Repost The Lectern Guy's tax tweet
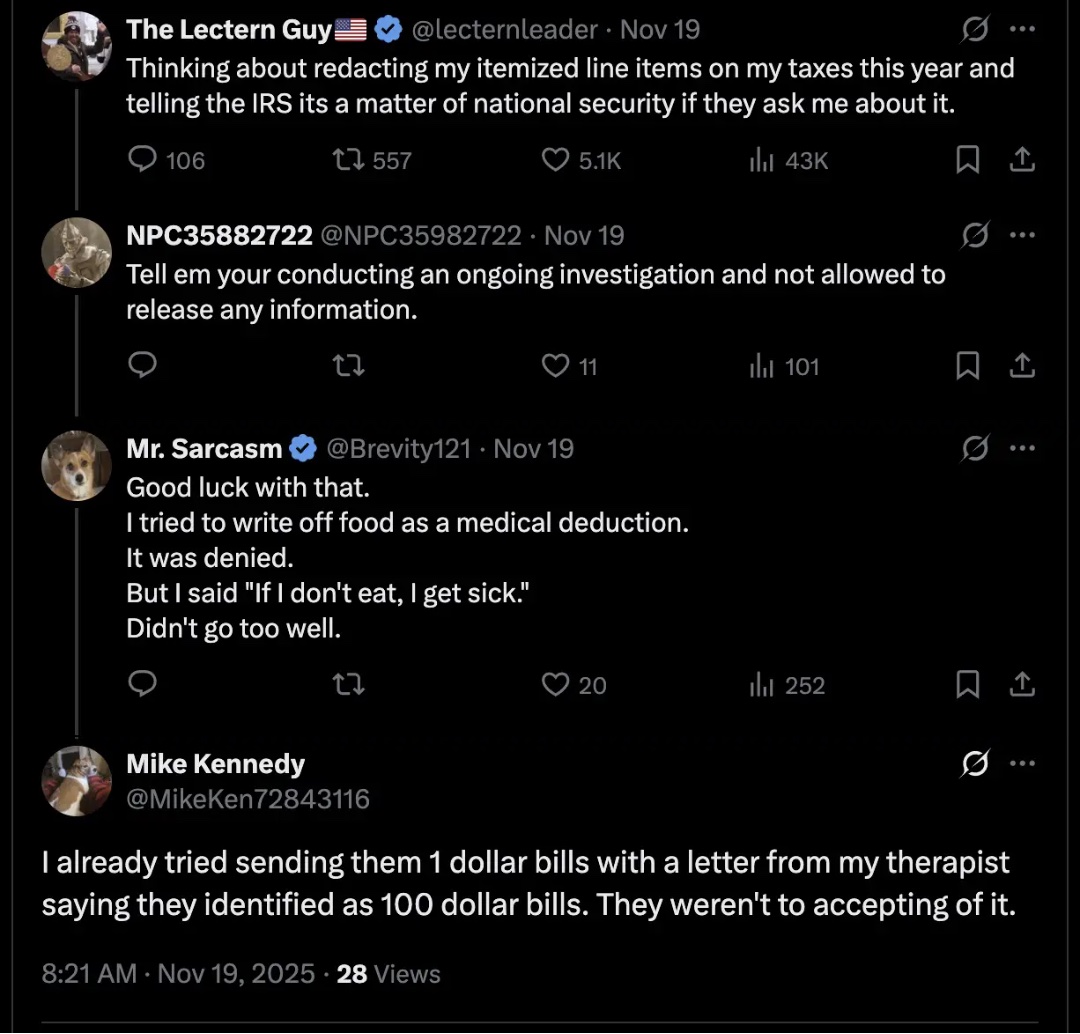The height and width of the screenshot is (1034, 1080). pyautogui.click(x=349, y=160)
